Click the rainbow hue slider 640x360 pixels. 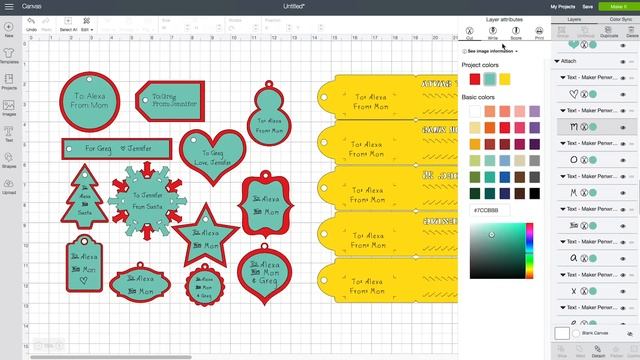click(529, 251)
